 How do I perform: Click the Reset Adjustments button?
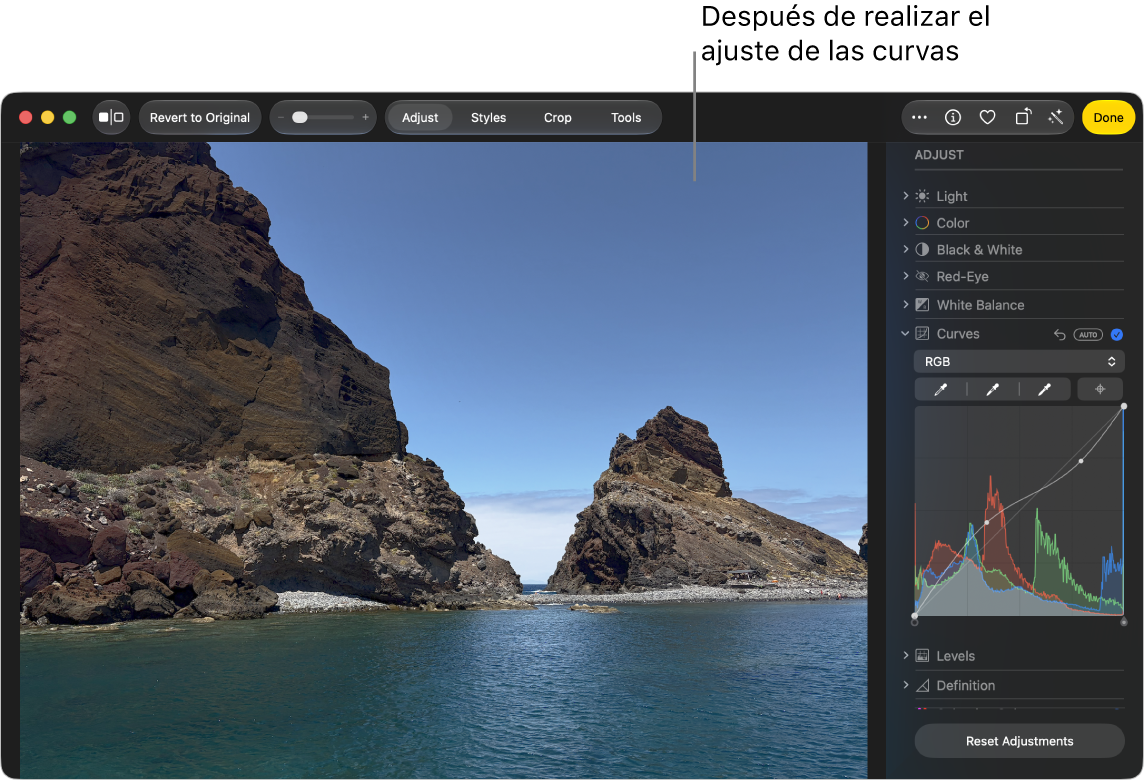click(1019, 741)
